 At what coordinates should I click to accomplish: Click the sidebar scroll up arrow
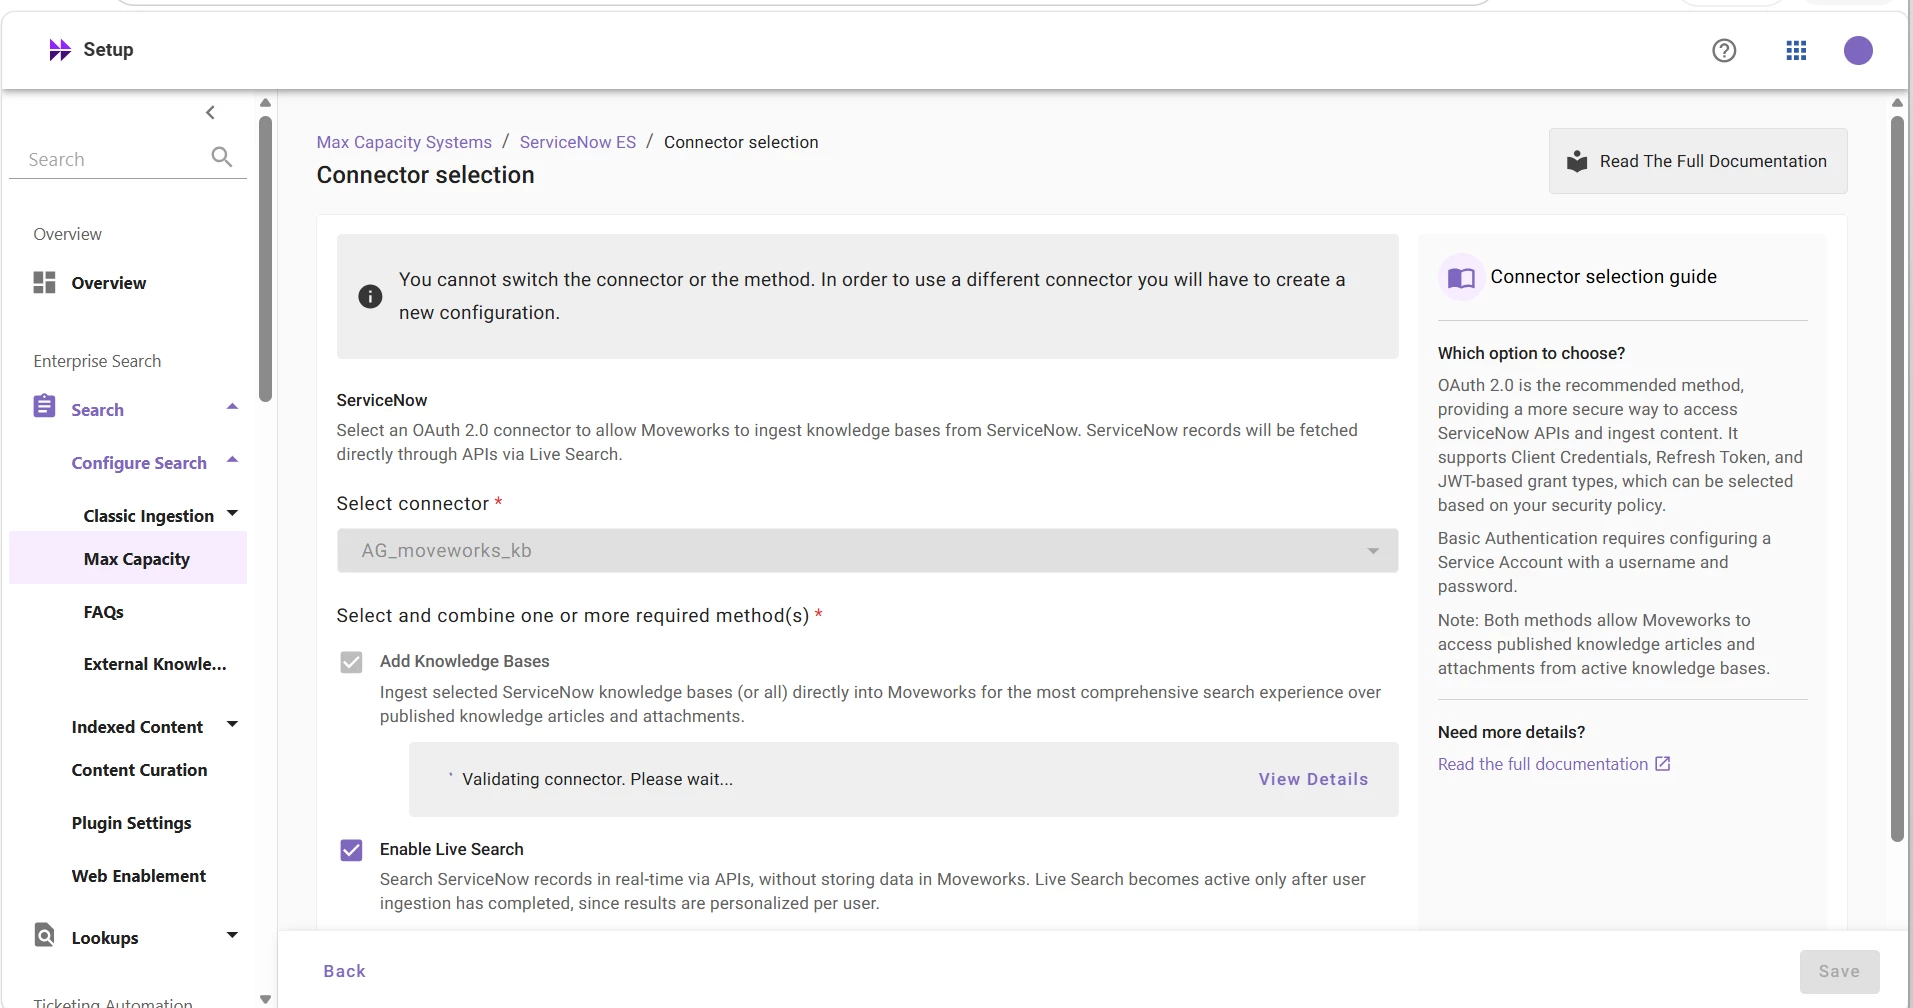click(x=265, y=102)
